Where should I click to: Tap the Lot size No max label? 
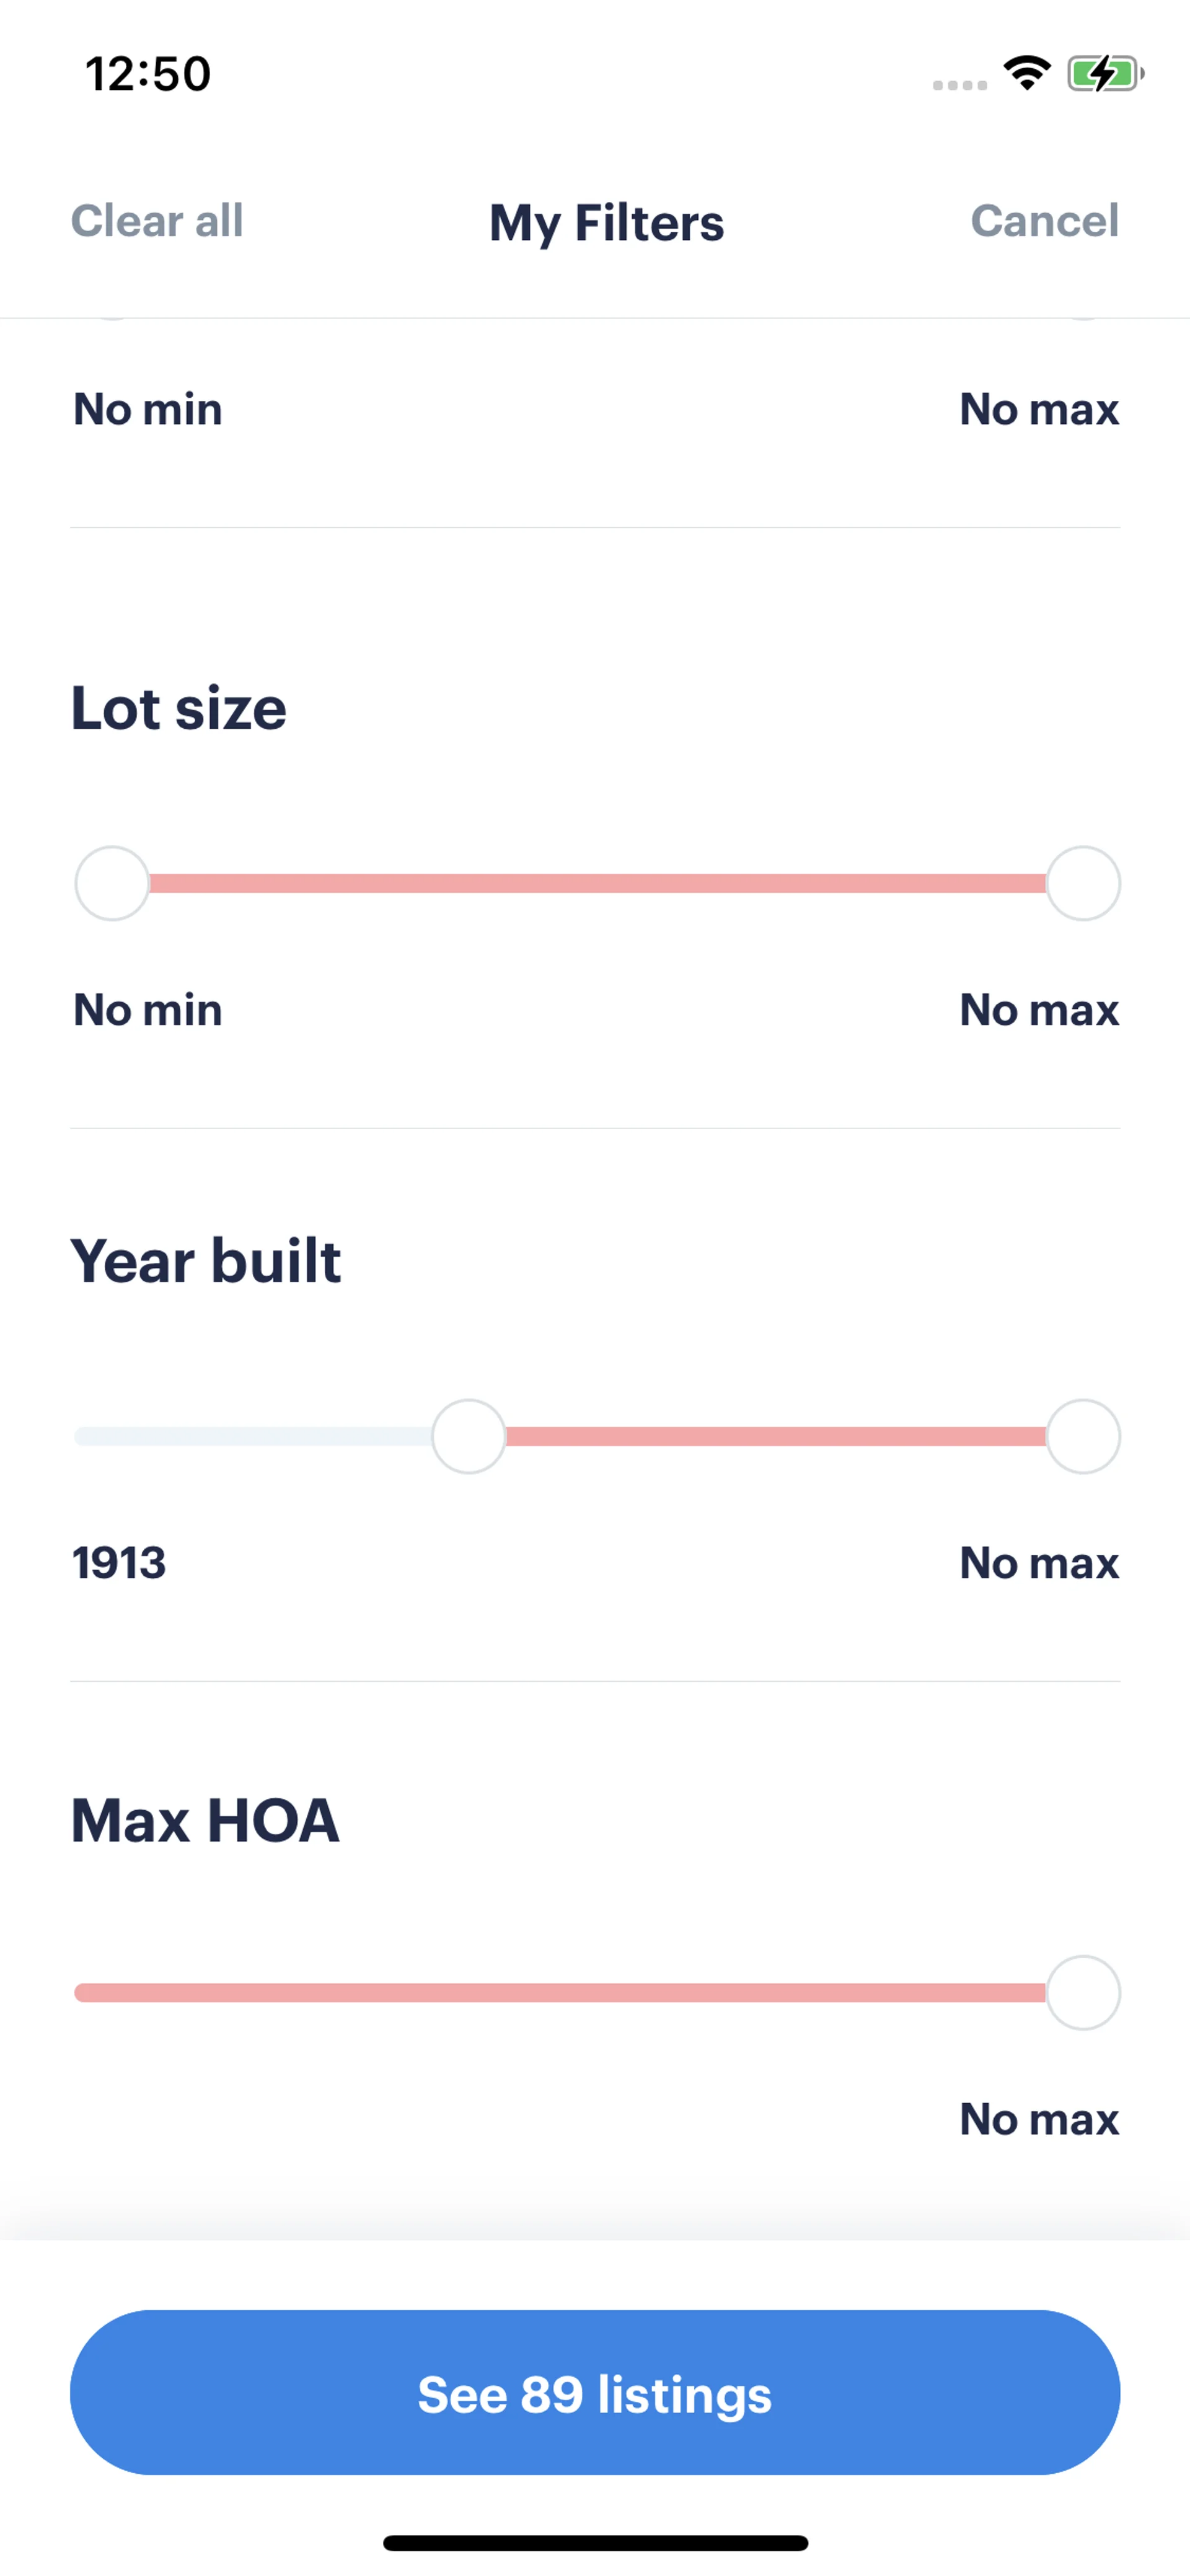point(1038,1009)
